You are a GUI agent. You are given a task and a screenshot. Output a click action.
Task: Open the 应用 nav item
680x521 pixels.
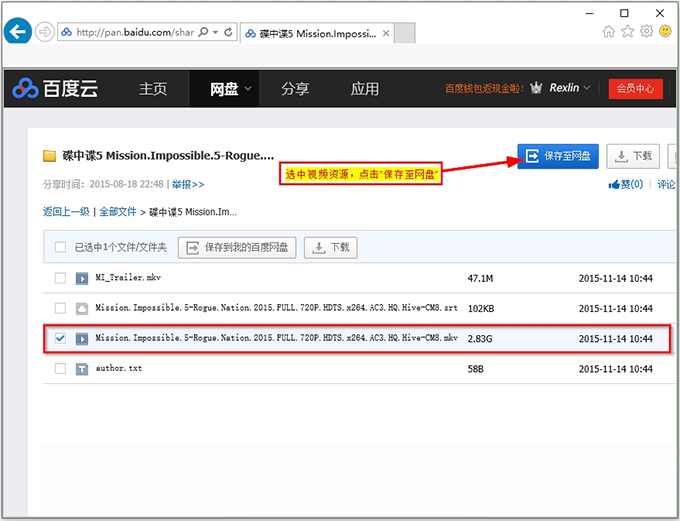coord(365,89)
